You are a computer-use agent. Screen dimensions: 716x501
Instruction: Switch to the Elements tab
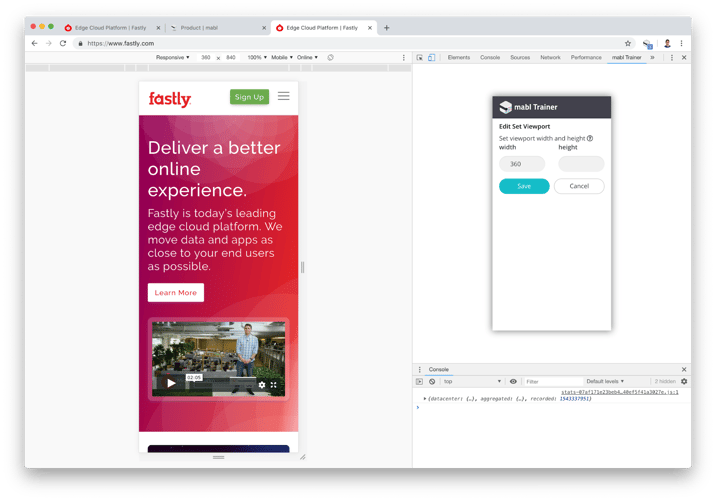click(x=458, y=58)
